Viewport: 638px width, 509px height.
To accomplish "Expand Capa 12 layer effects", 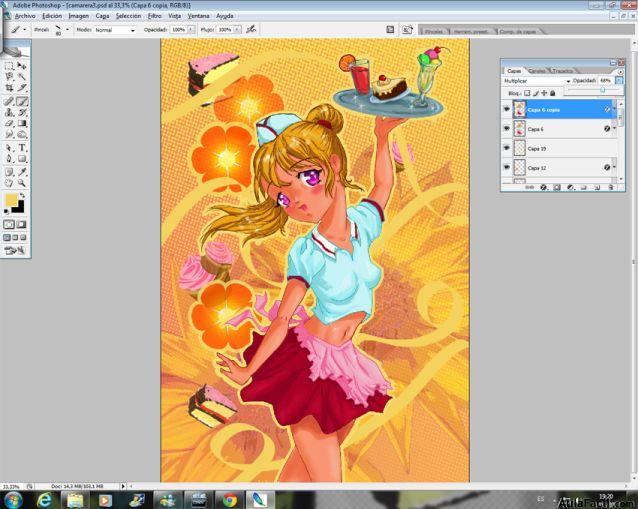I will tap(615, 167).
